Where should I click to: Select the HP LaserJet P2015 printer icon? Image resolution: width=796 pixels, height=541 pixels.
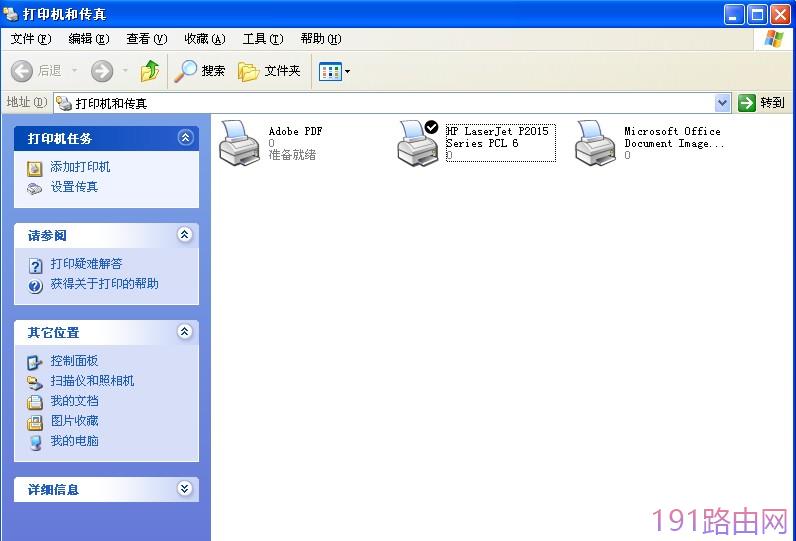pos(418,143)
